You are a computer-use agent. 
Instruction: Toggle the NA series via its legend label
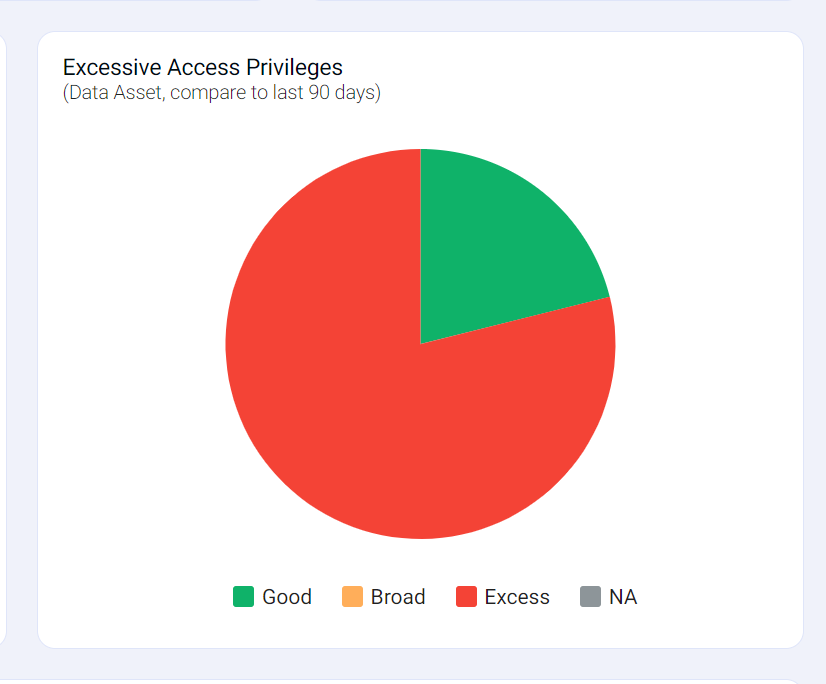click(x=623, y=597)
